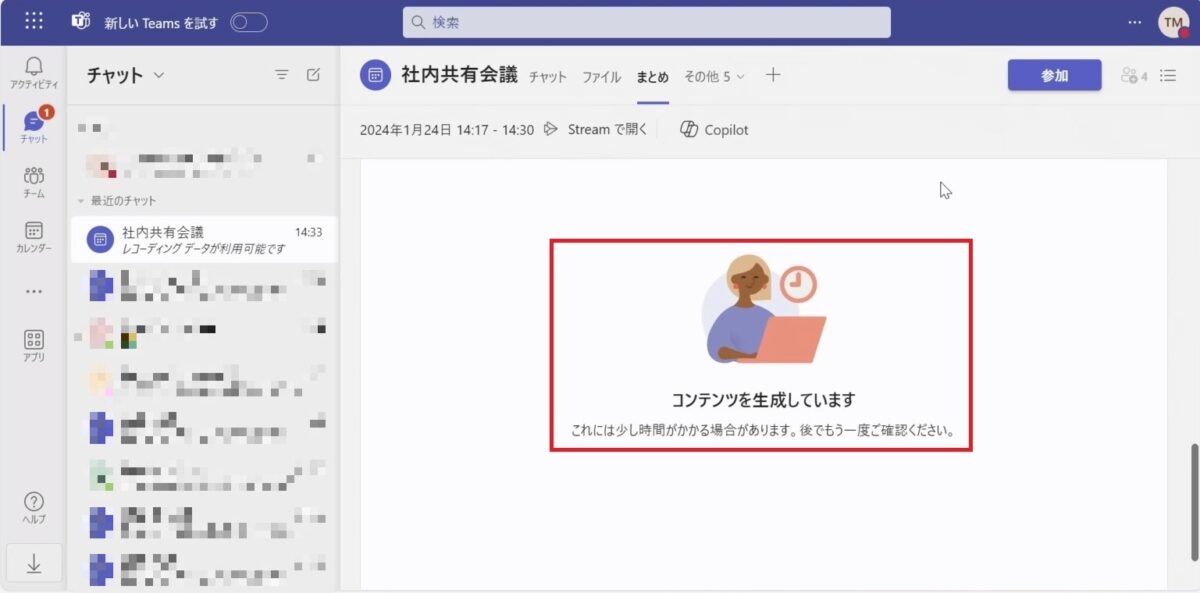The height and width of the screenshot is (593, 1200).
Task: Open the Copilot button in meeting header
Action: point(713,129)
